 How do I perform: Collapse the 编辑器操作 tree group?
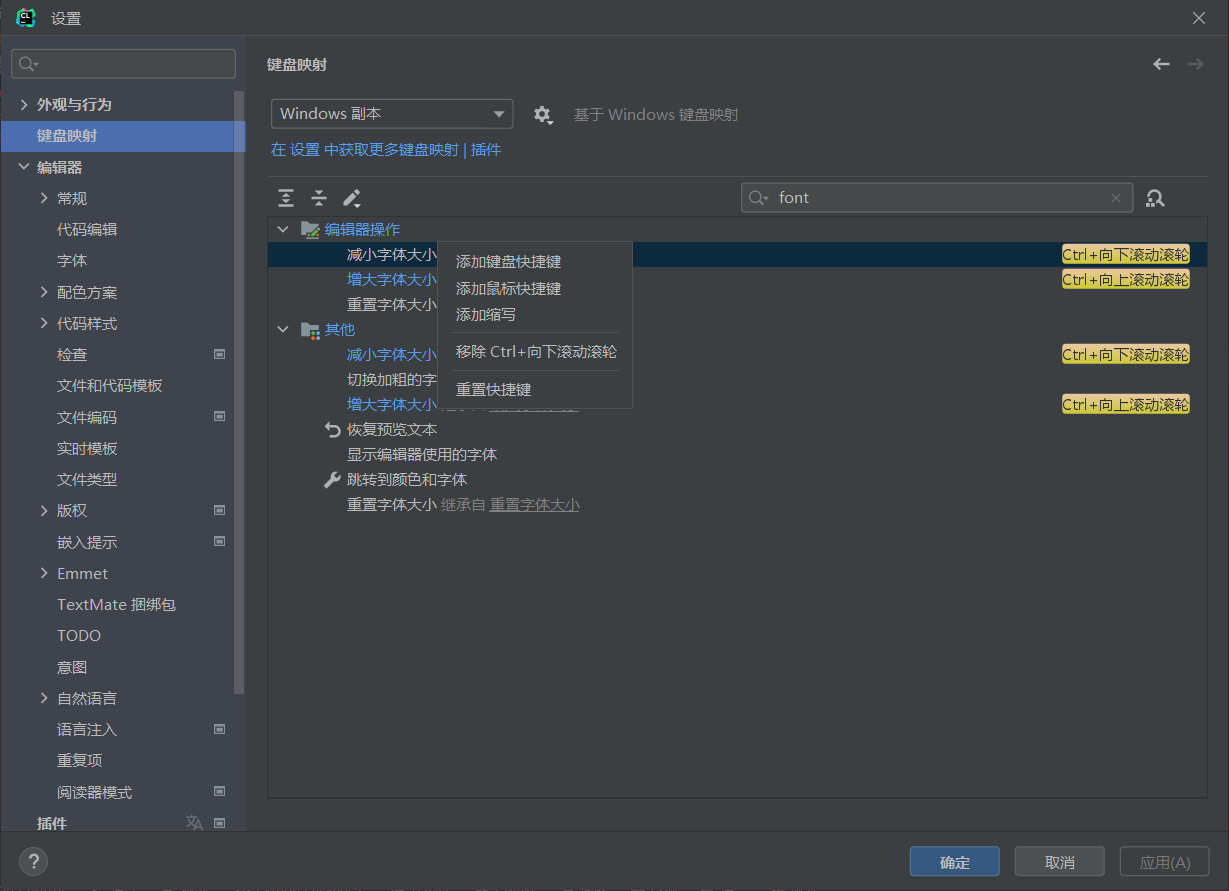[283, 229]
